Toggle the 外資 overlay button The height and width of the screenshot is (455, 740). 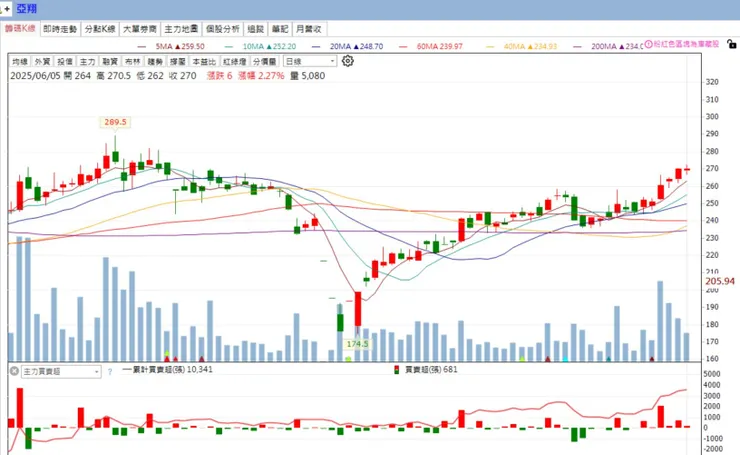pos(42,61)
